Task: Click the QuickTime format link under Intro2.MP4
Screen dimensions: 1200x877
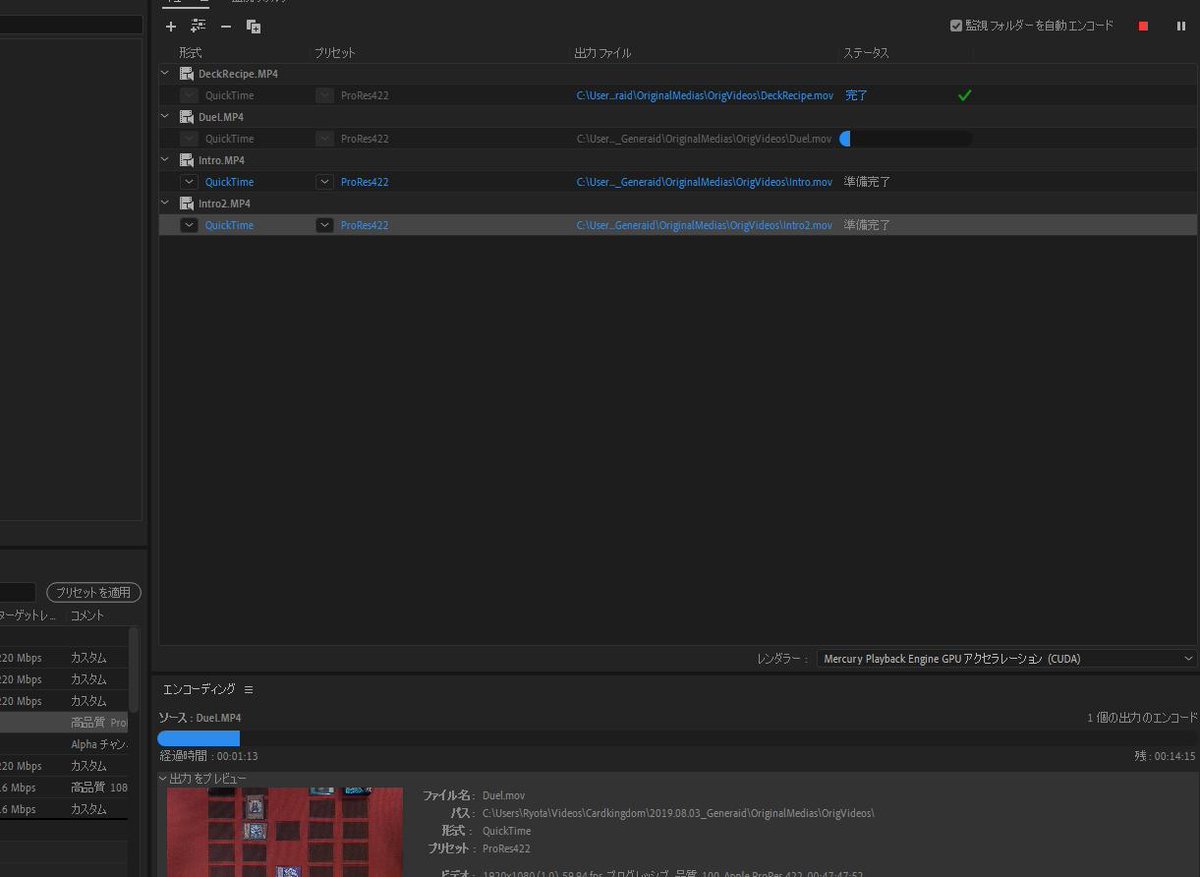Action: pos(229,225)
